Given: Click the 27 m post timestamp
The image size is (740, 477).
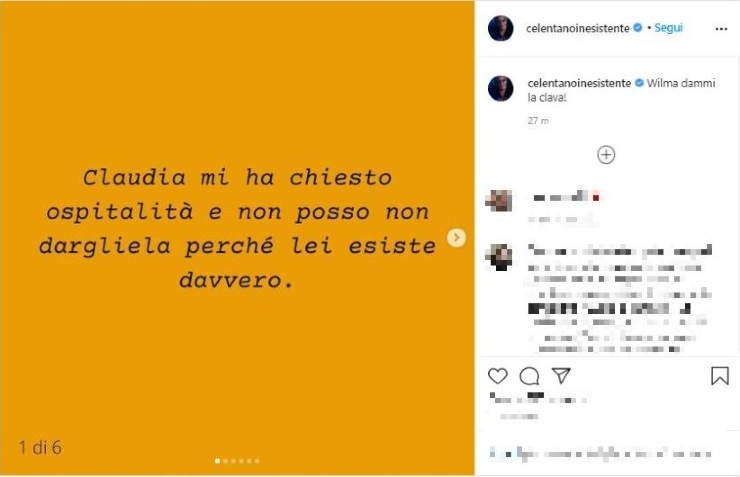Looking at the screenshot, I should (538, 121).
